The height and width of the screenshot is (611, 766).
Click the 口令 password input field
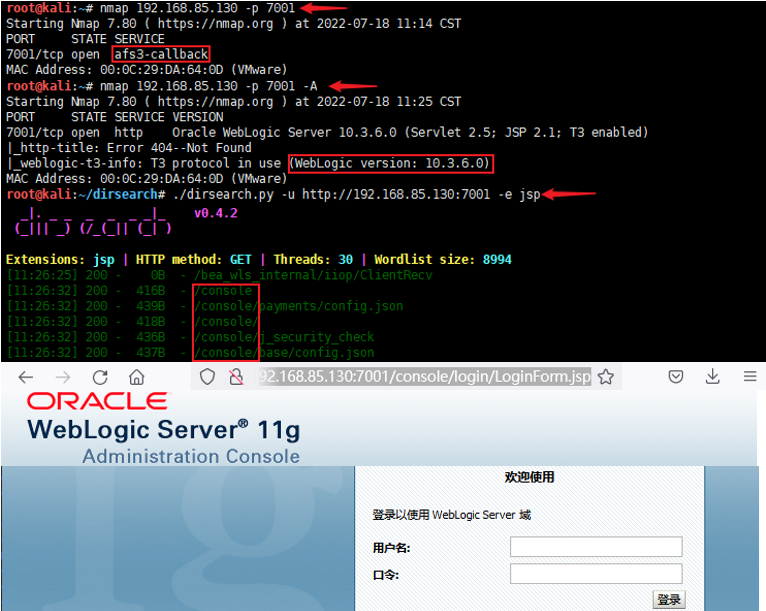point(596,573)
